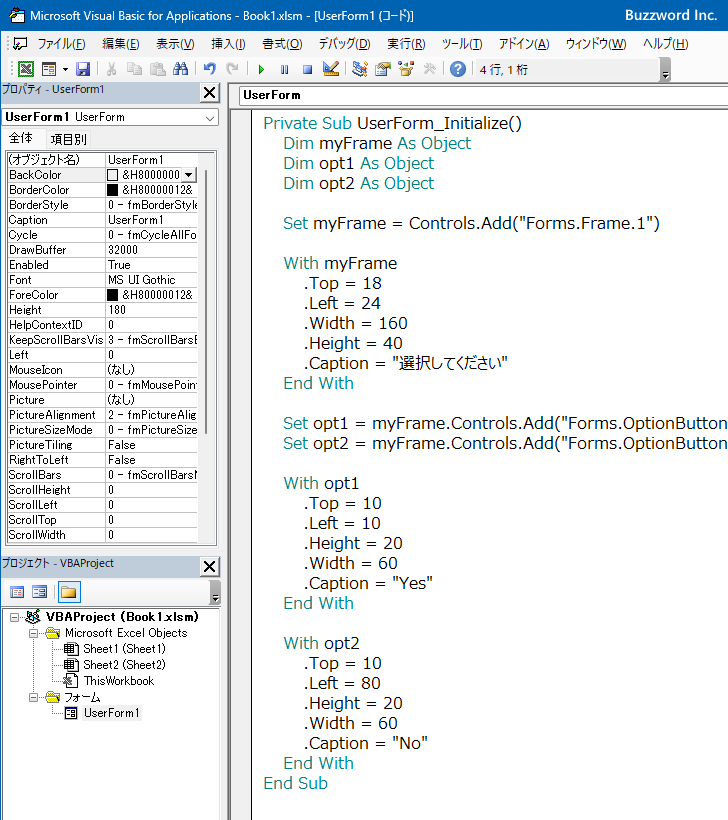Open the ファイル(F) menu

[61, 44]
